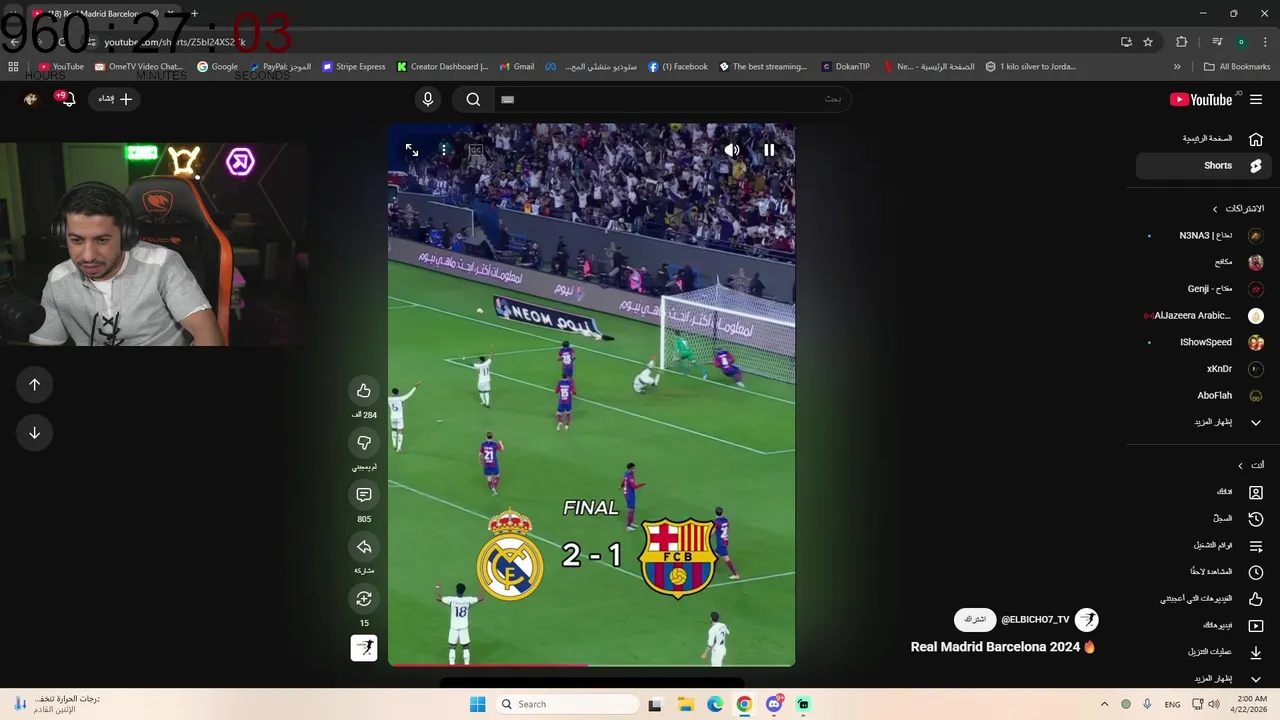
Task: Open Your channel in sidebar
Action: click(1205, 492)
